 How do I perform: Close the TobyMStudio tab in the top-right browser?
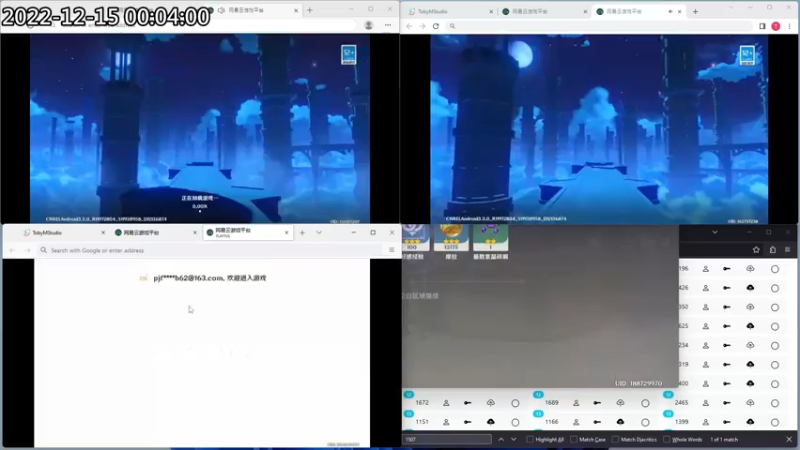[x=491, y=11]
